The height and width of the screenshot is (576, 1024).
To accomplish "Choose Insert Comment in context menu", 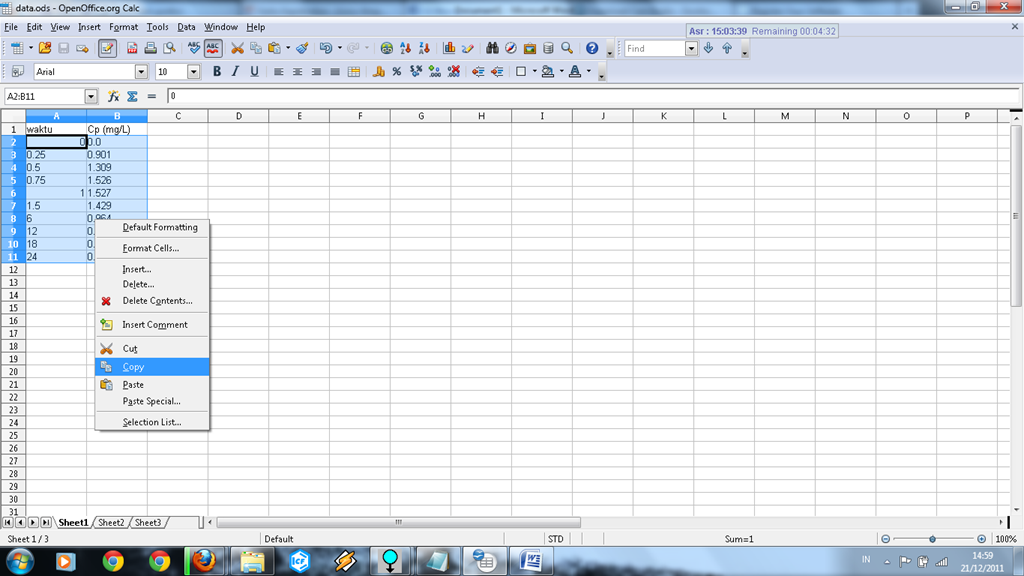I will coord(152,325).
